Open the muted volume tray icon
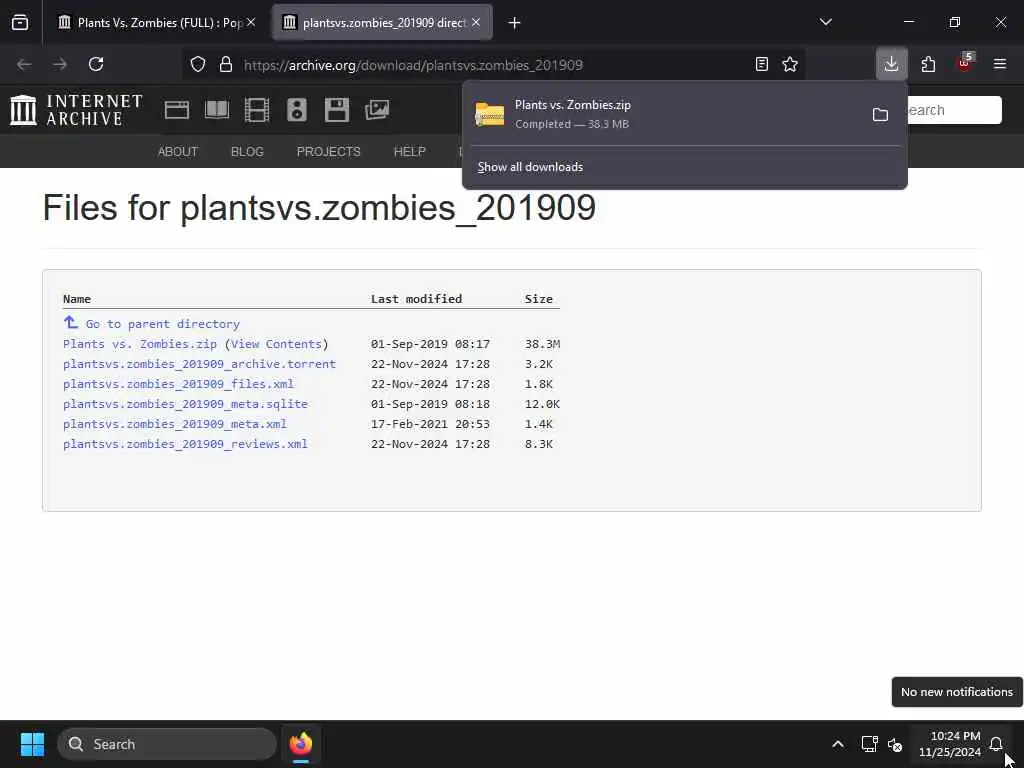The height and width of the screenshot is (768, 1024). tap(895, 744)
